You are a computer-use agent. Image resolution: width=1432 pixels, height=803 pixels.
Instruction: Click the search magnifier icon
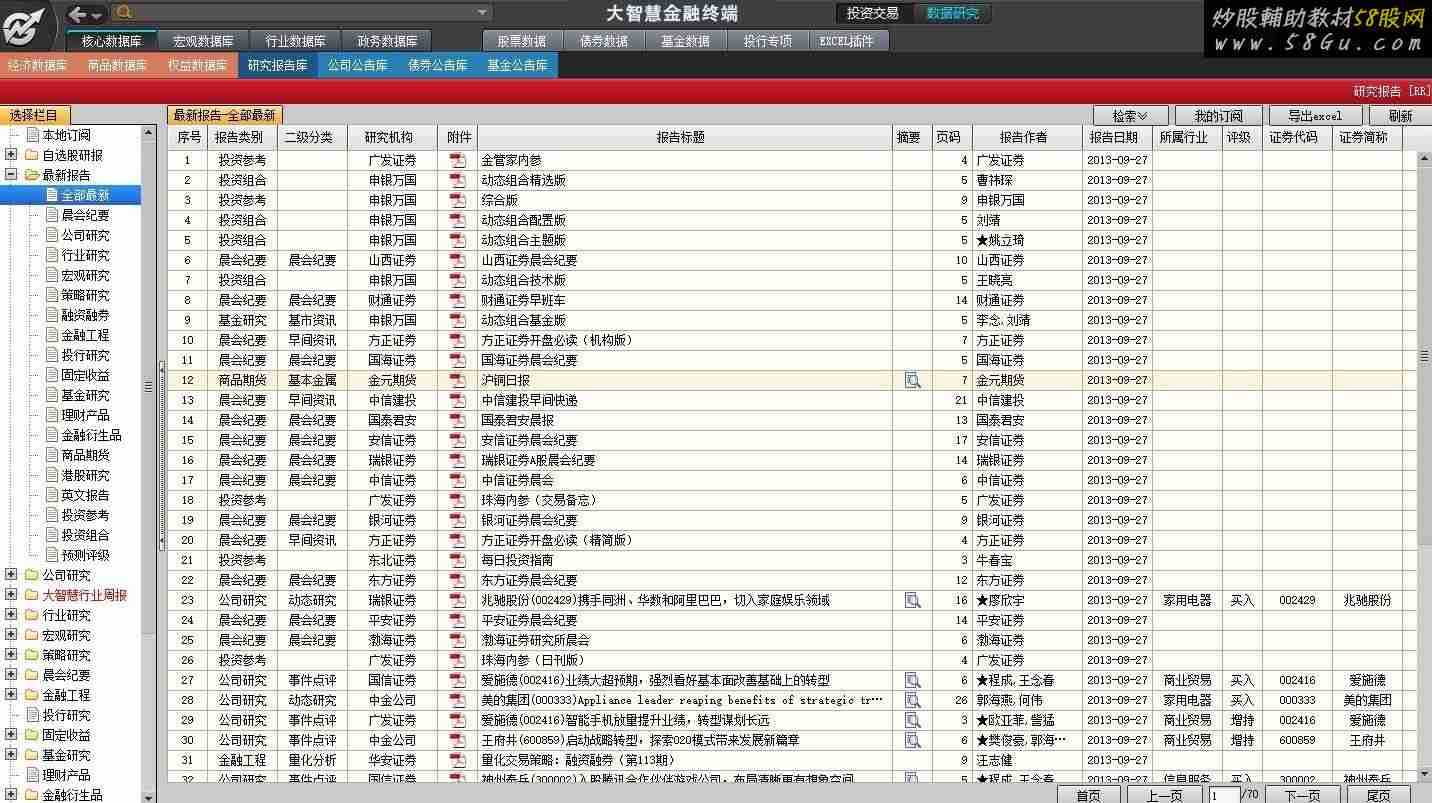(124, 12)
